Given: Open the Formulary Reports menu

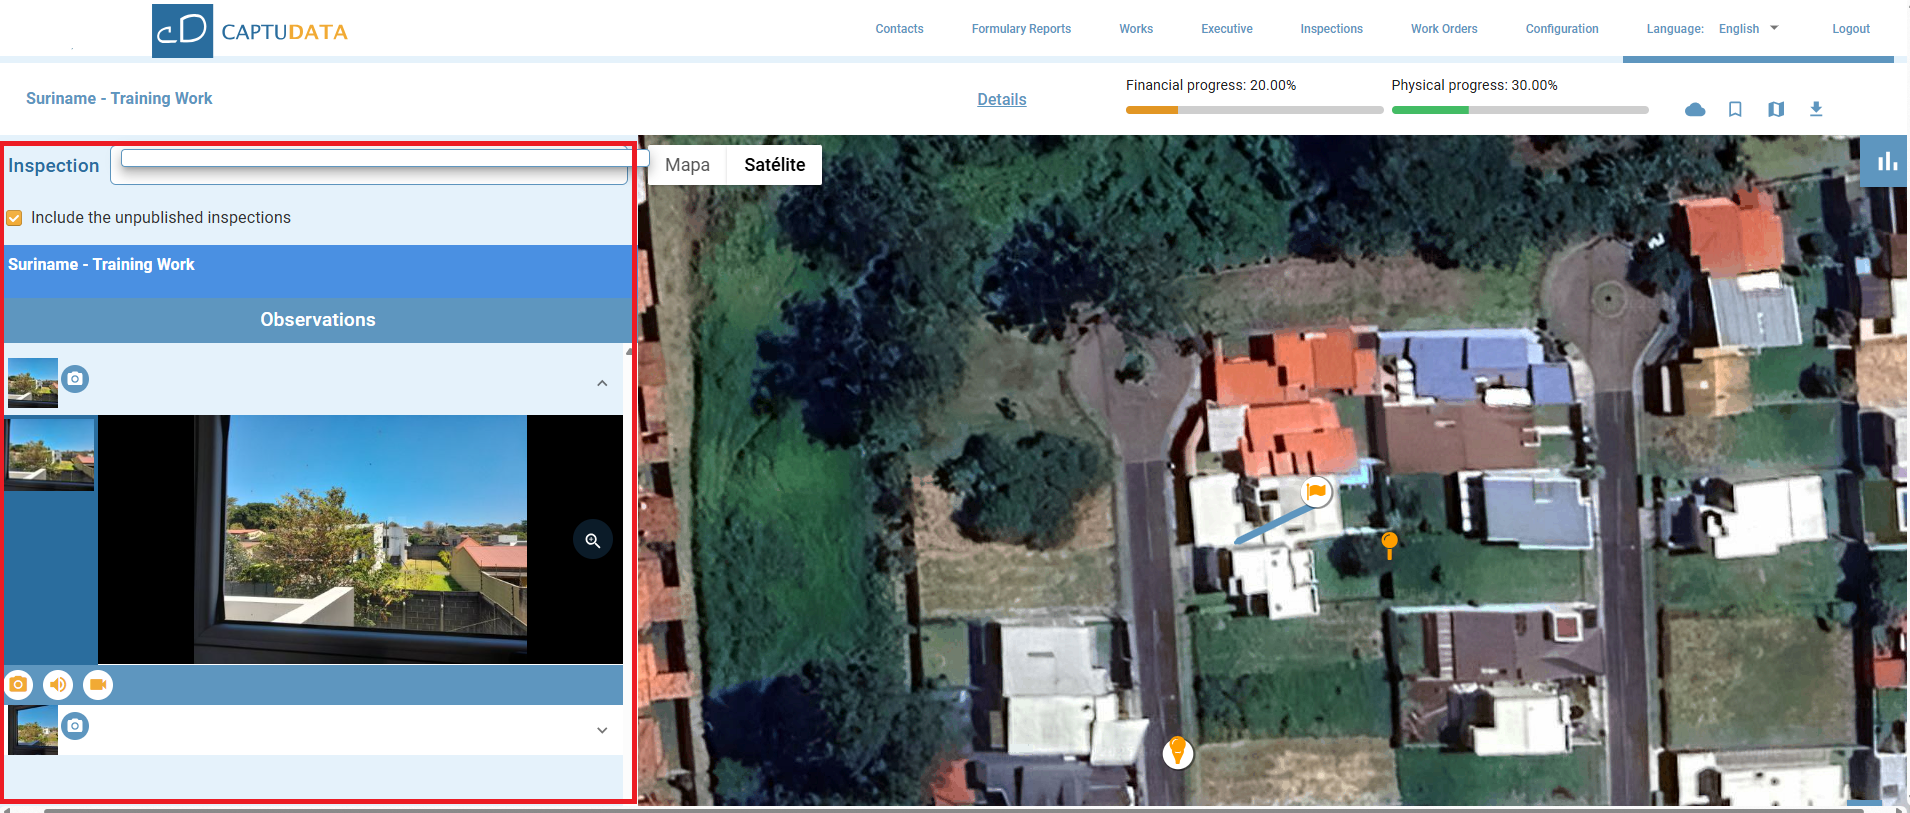Looking at the screenshot, I should tap(1021, 29).
